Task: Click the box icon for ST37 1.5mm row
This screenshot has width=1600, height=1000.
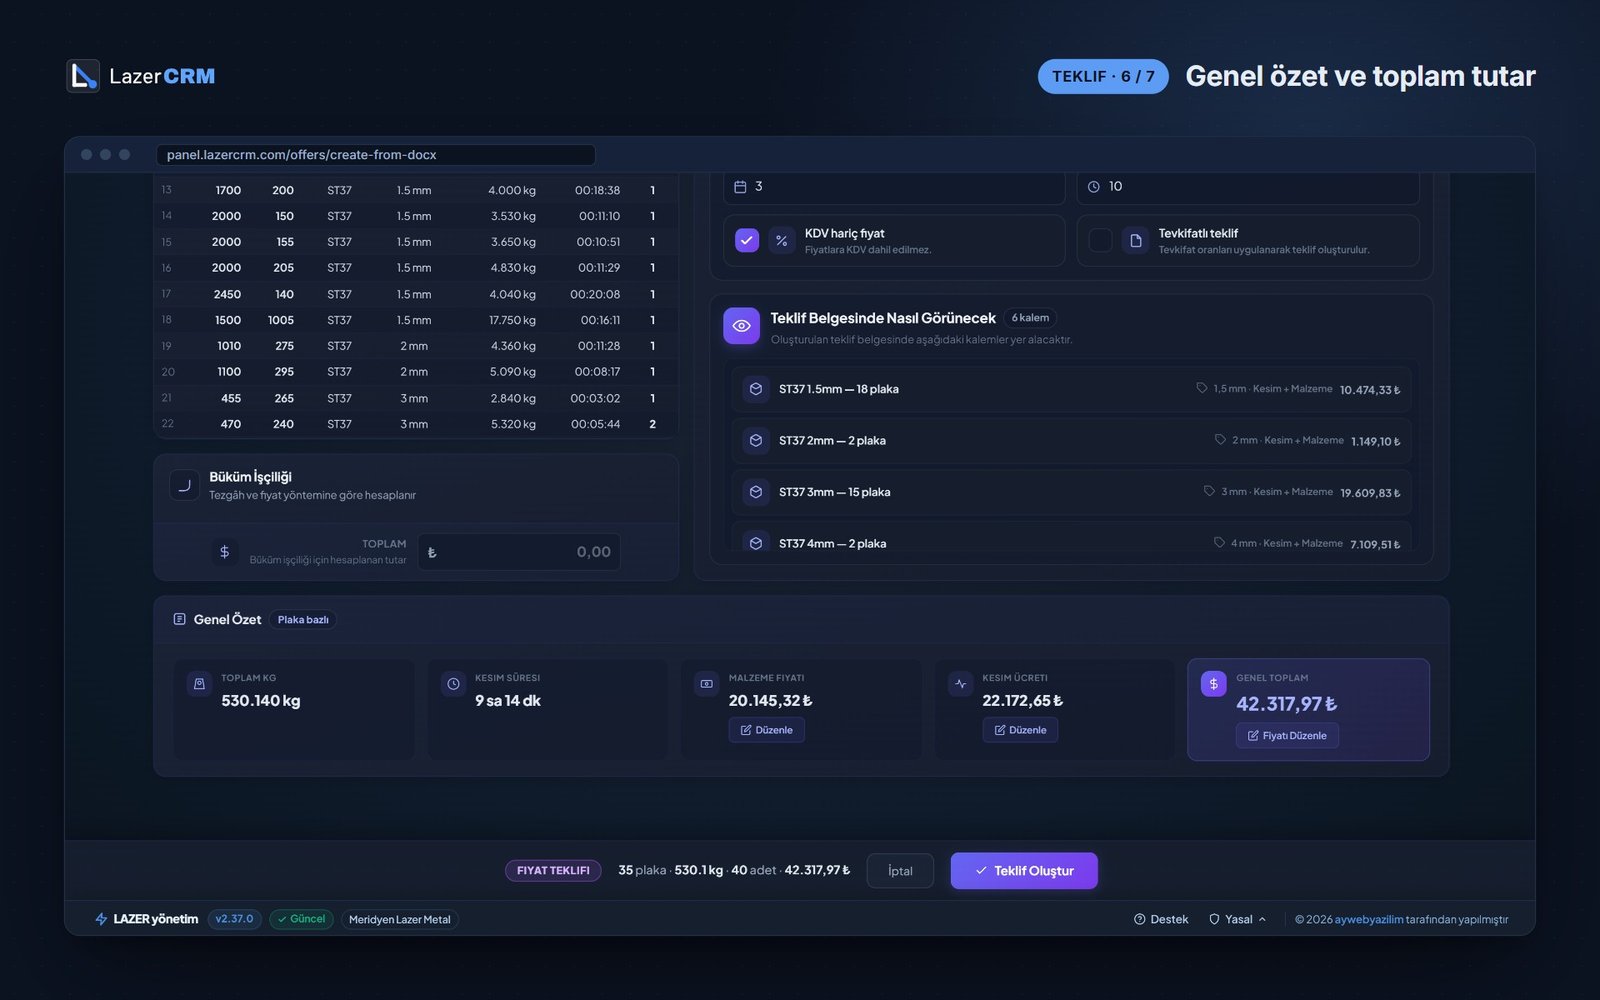Action: tap(756, 389)
